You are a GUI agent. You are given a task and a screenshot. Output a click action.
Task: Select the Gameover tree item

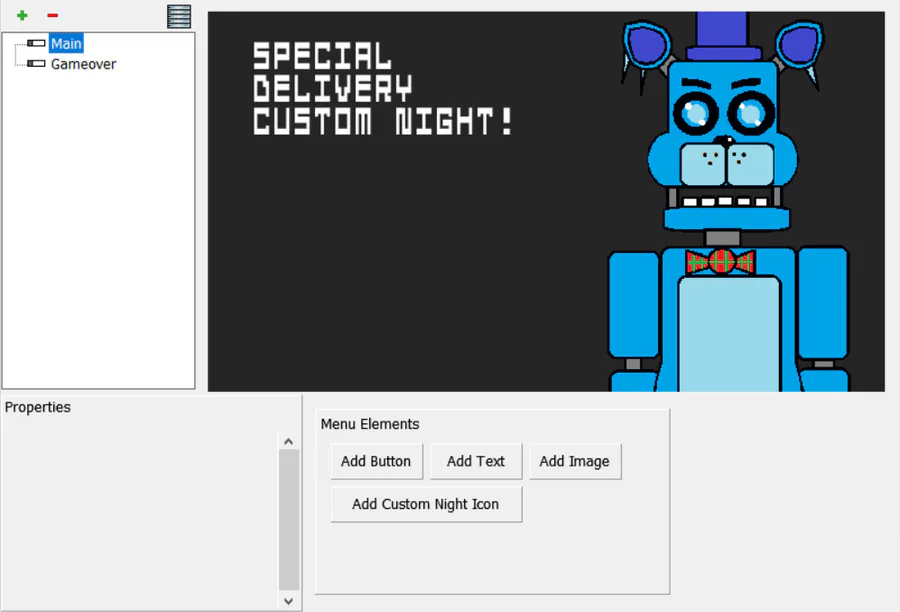[83, 64]
